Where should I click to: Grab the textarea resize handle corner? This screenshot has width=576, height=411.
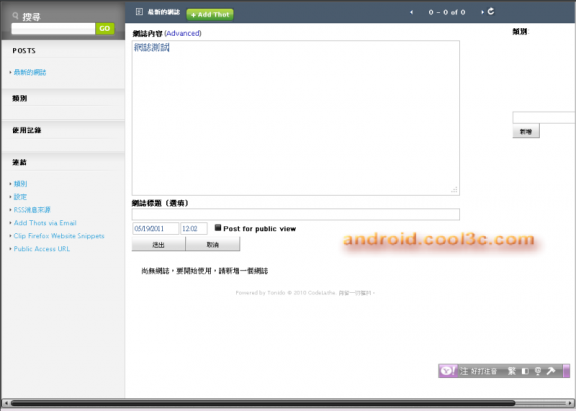coord(455,190)
